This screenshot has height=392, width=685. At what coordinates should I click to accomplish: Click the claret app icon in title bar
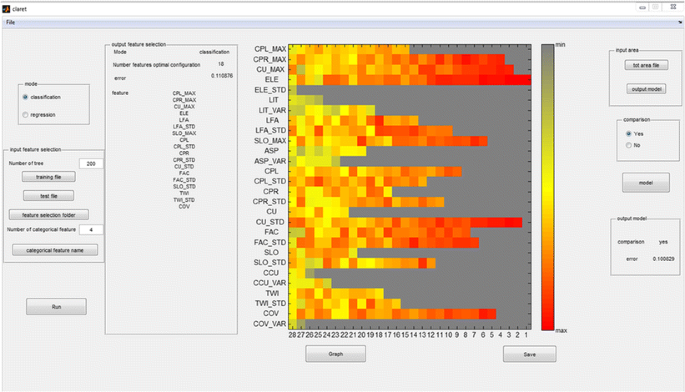coord(6,8)
